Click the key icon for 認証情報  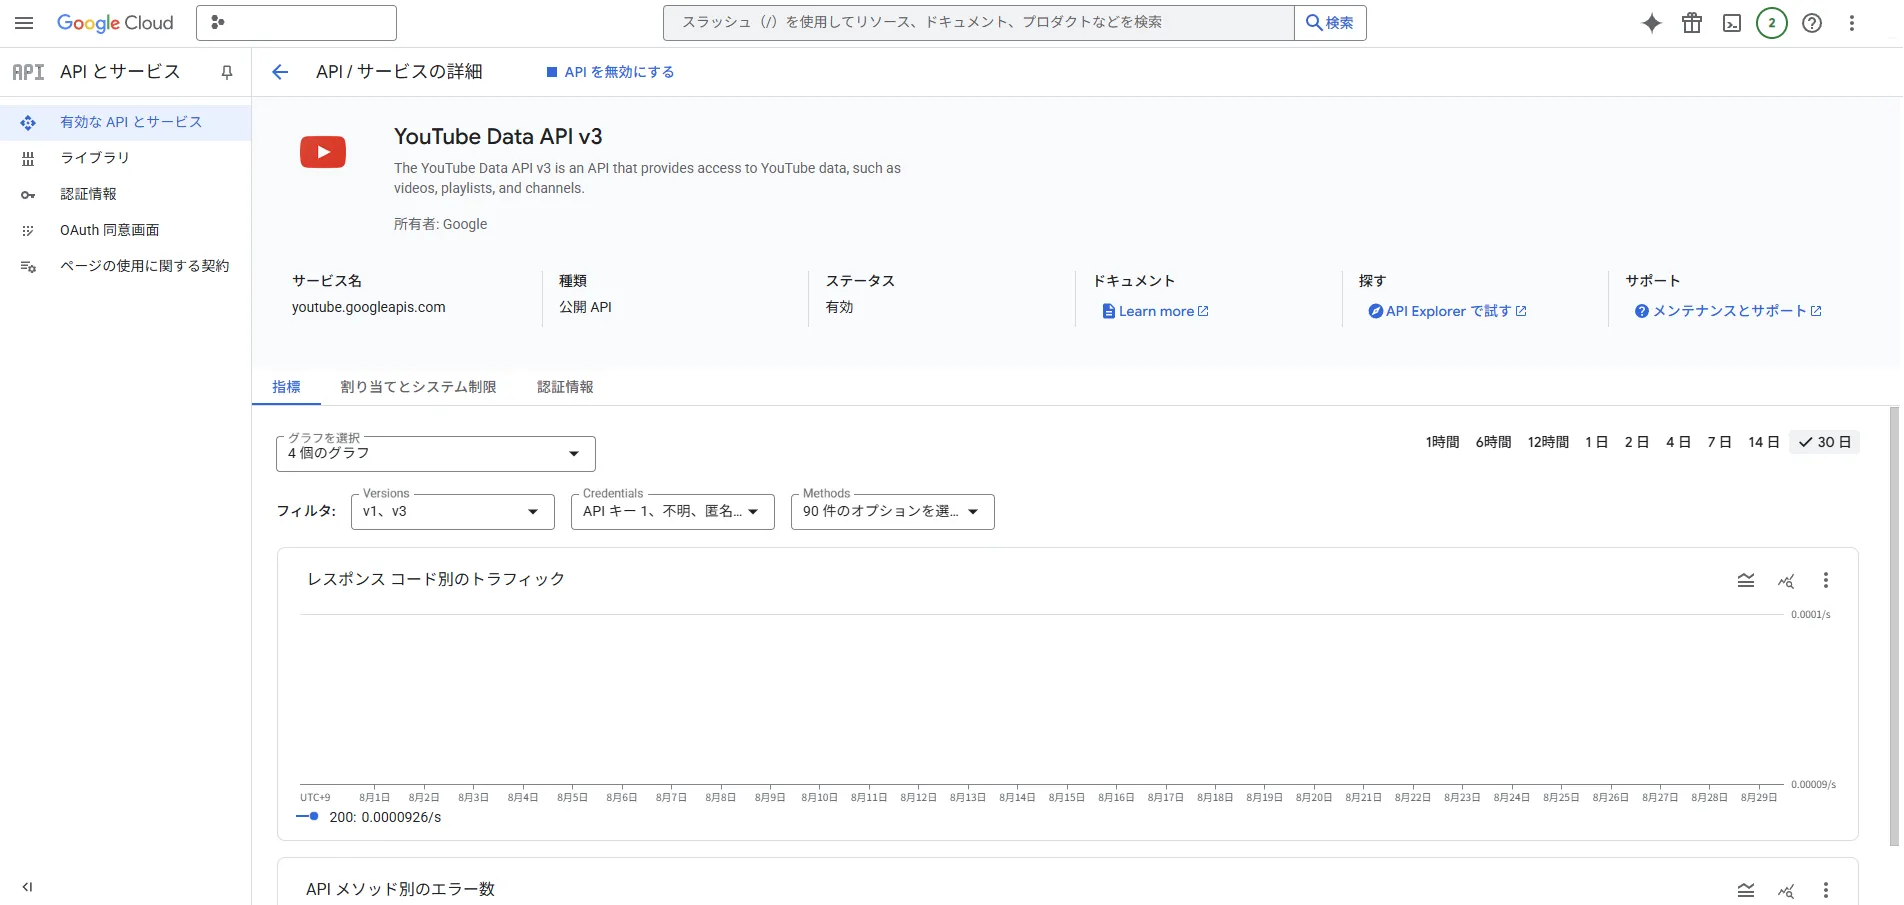(28, 194)
